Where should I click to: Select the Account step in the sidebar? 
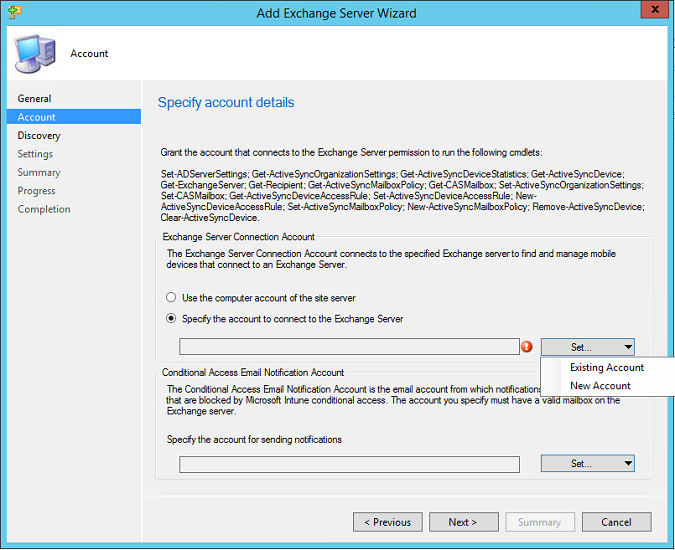(74, 117)
